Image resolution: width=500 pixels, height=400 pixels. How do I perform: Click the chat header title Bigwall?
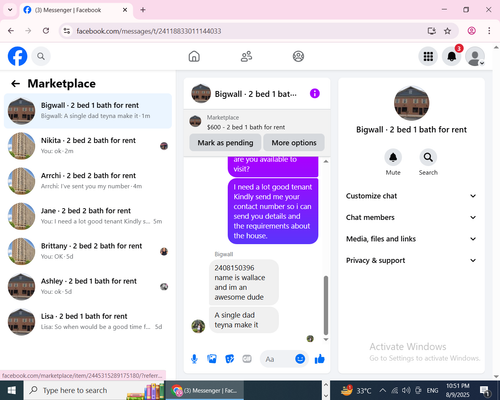255,94
